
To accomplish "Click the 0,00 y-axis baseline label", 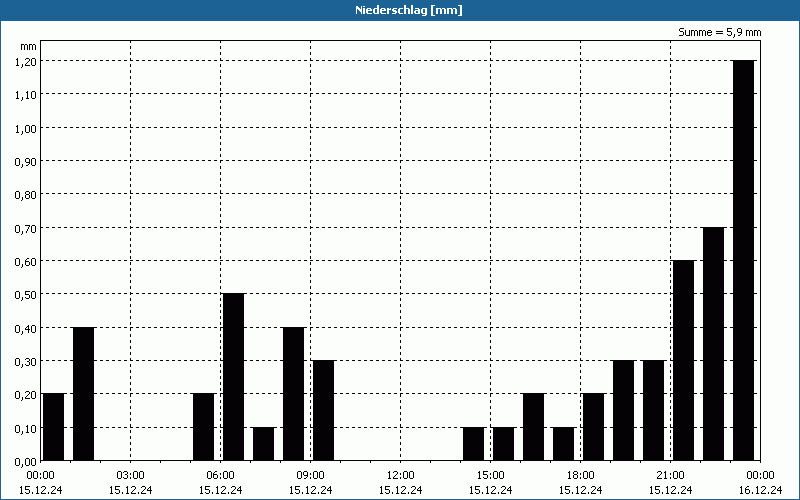I will point(25,461).
